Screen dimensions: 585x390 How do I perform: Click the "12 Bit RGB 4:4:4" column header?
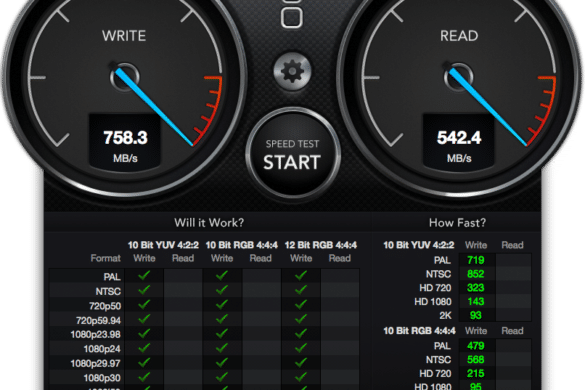tap(320, 245)
